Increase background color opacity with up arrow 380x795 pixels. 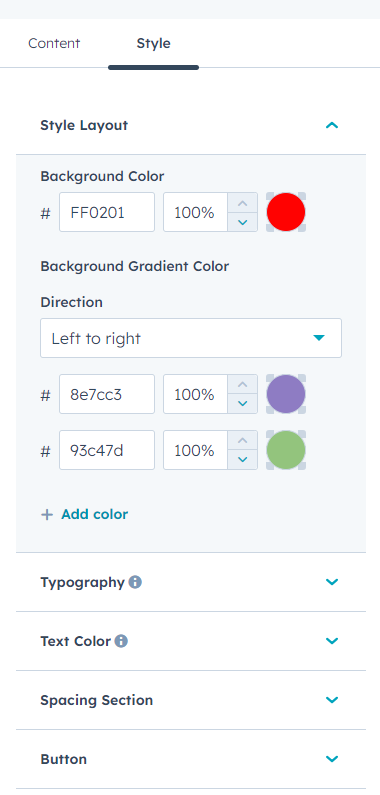click(243, 203)
